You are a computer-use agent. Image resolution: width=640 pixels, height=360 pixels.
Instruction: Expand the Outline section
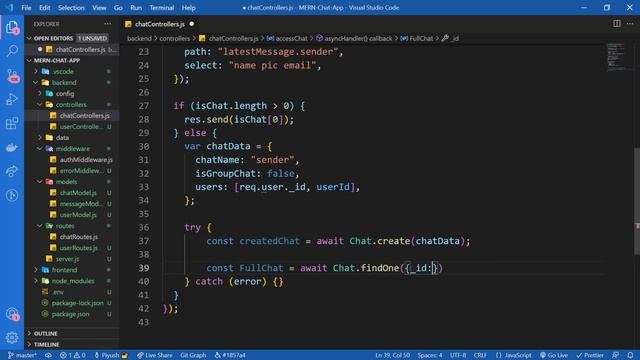[71, 333]
